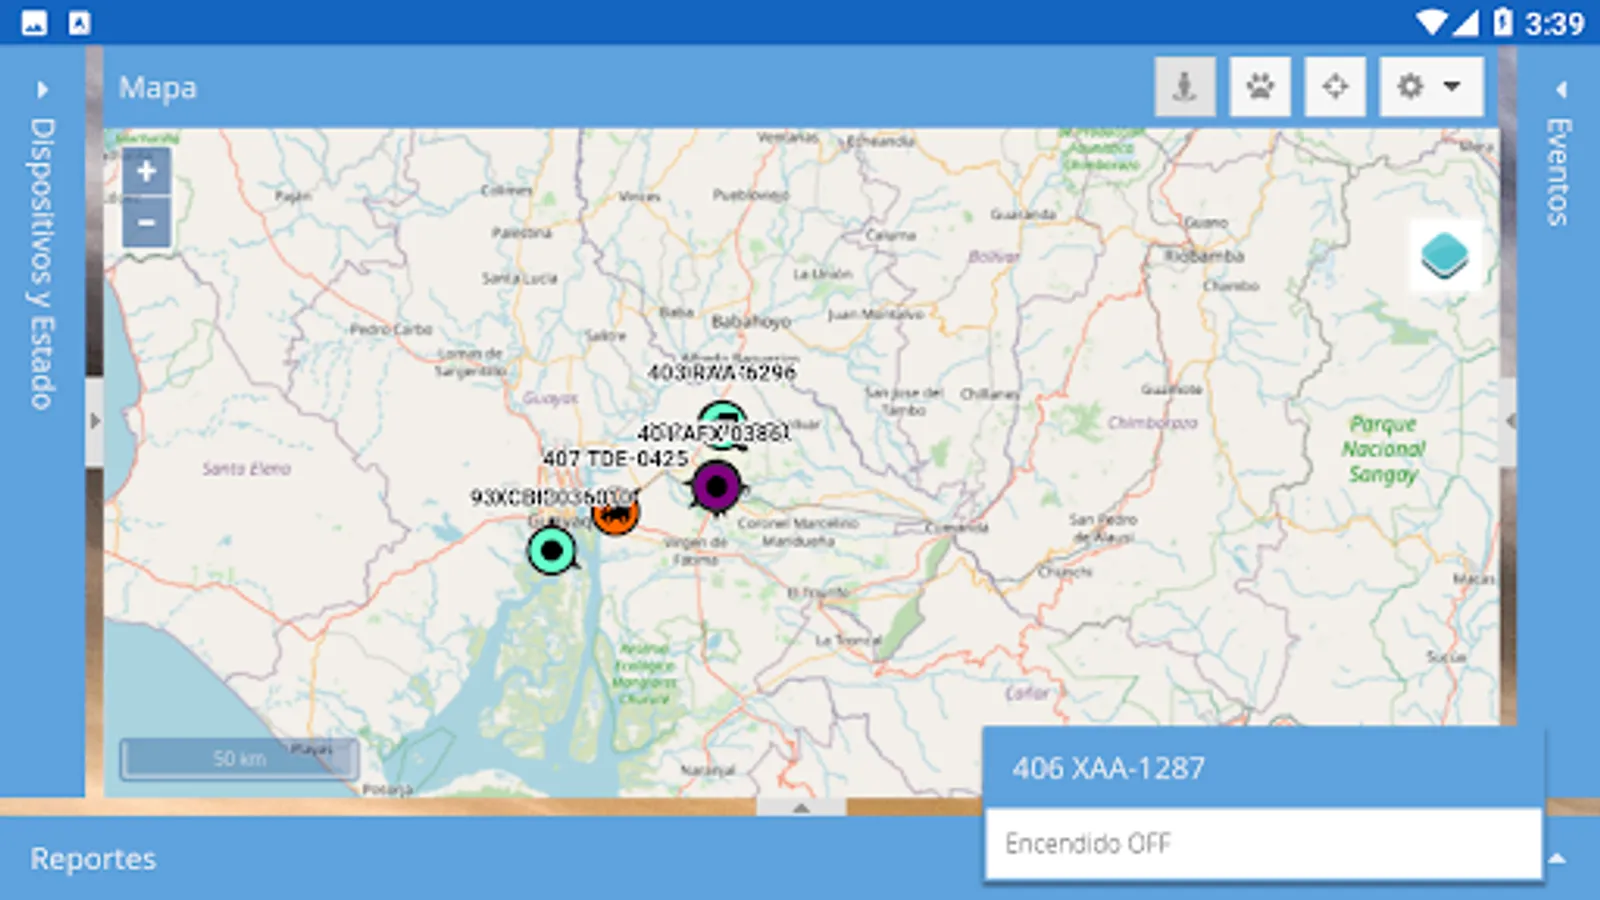This screenshot has height=900, width=1600.
Task: Click the bottom splitter collapse handle
Action: [x=801, y=806]
